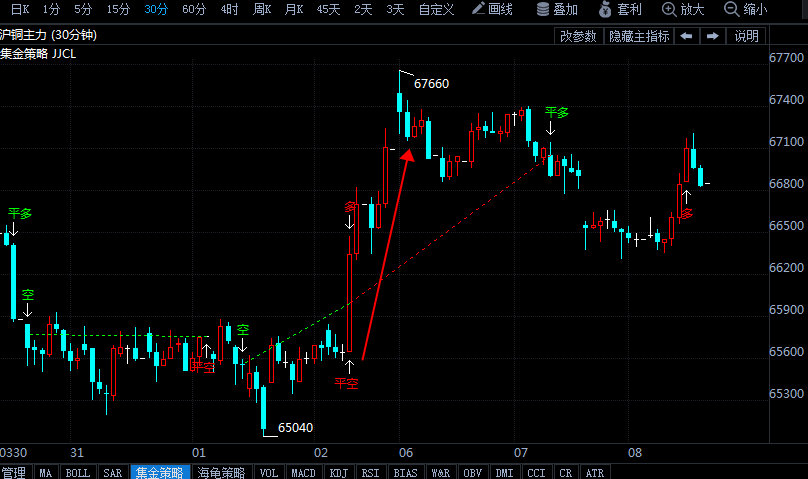Select the W&R indicator tab

coord(441,472)
